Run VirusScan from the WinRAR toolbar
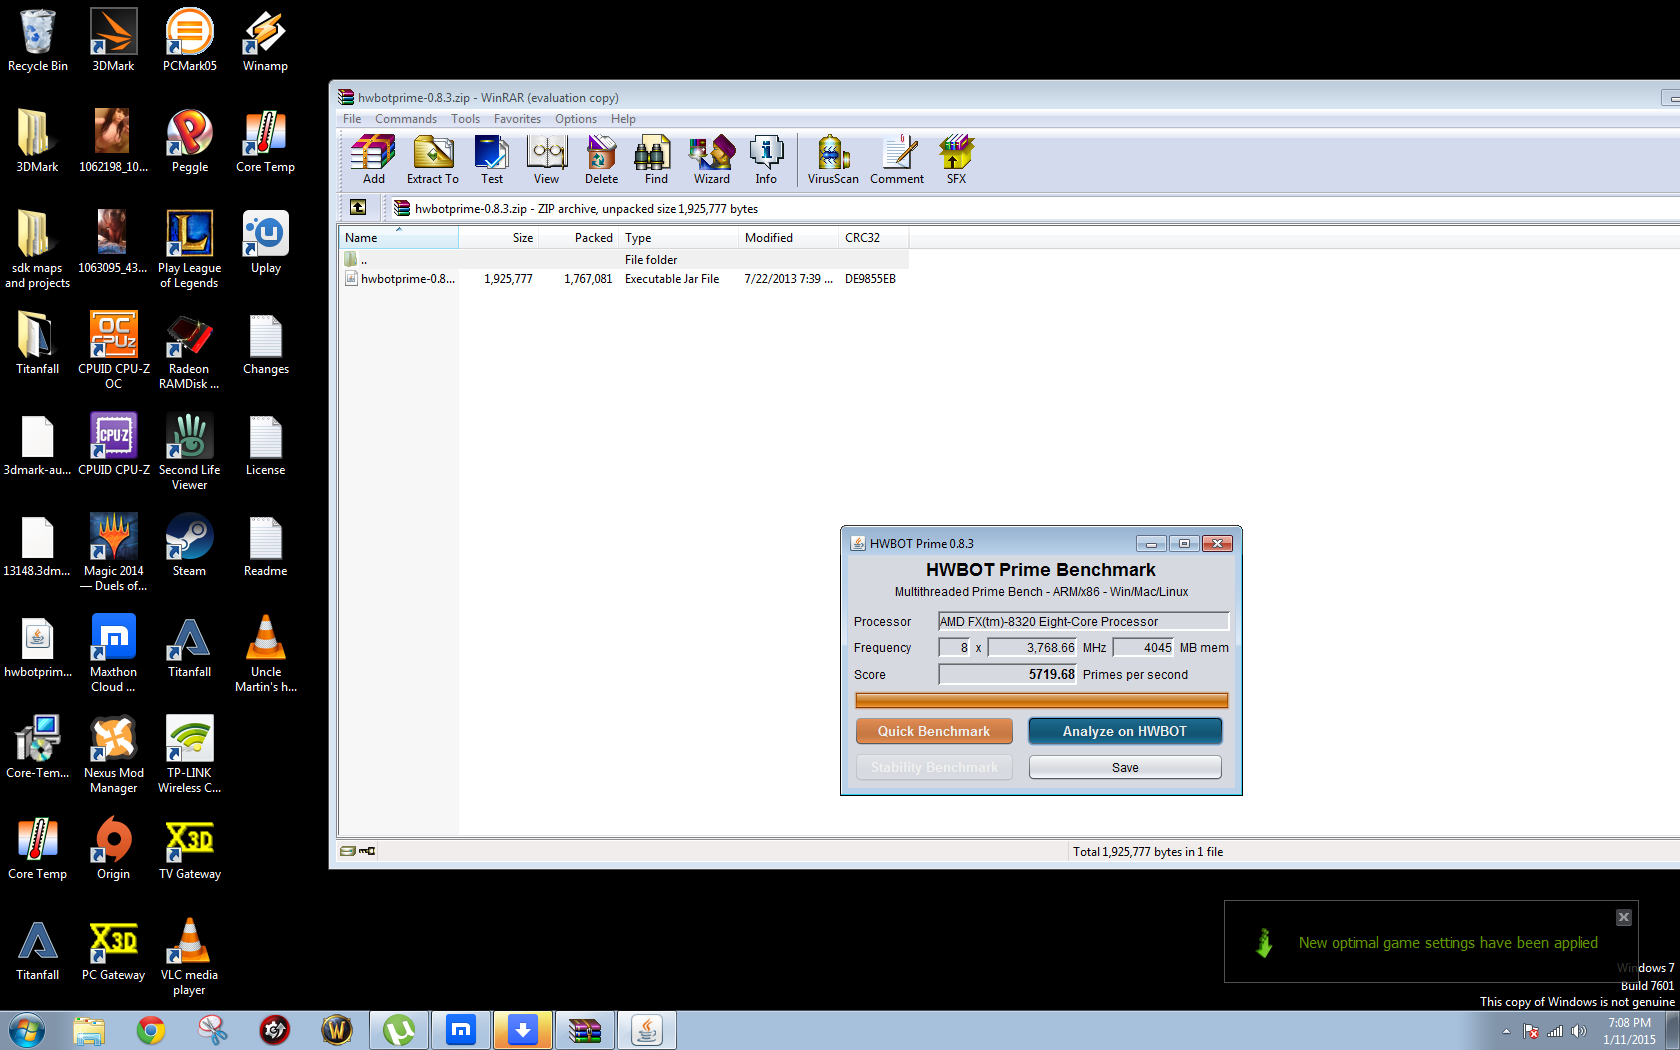The image size is (1680, 1050). tap(833, 160)
